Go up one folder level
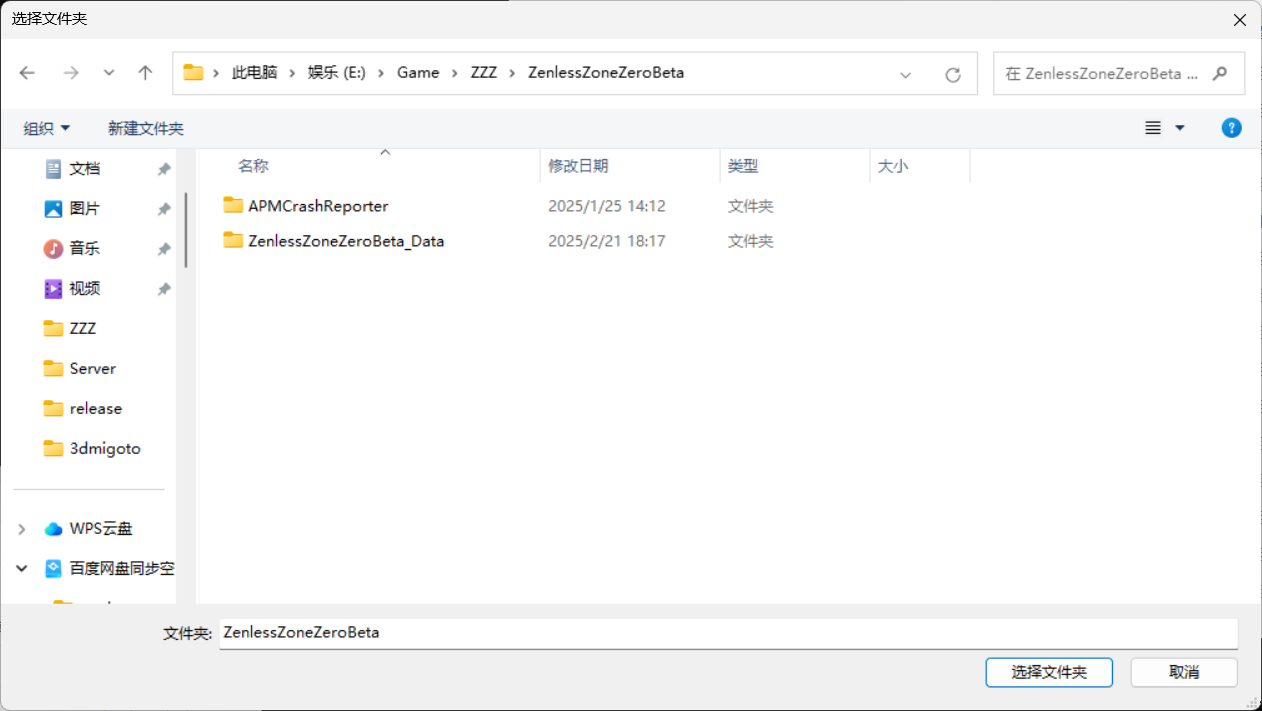Viewport: 1262px width, 711px height. 145,73
